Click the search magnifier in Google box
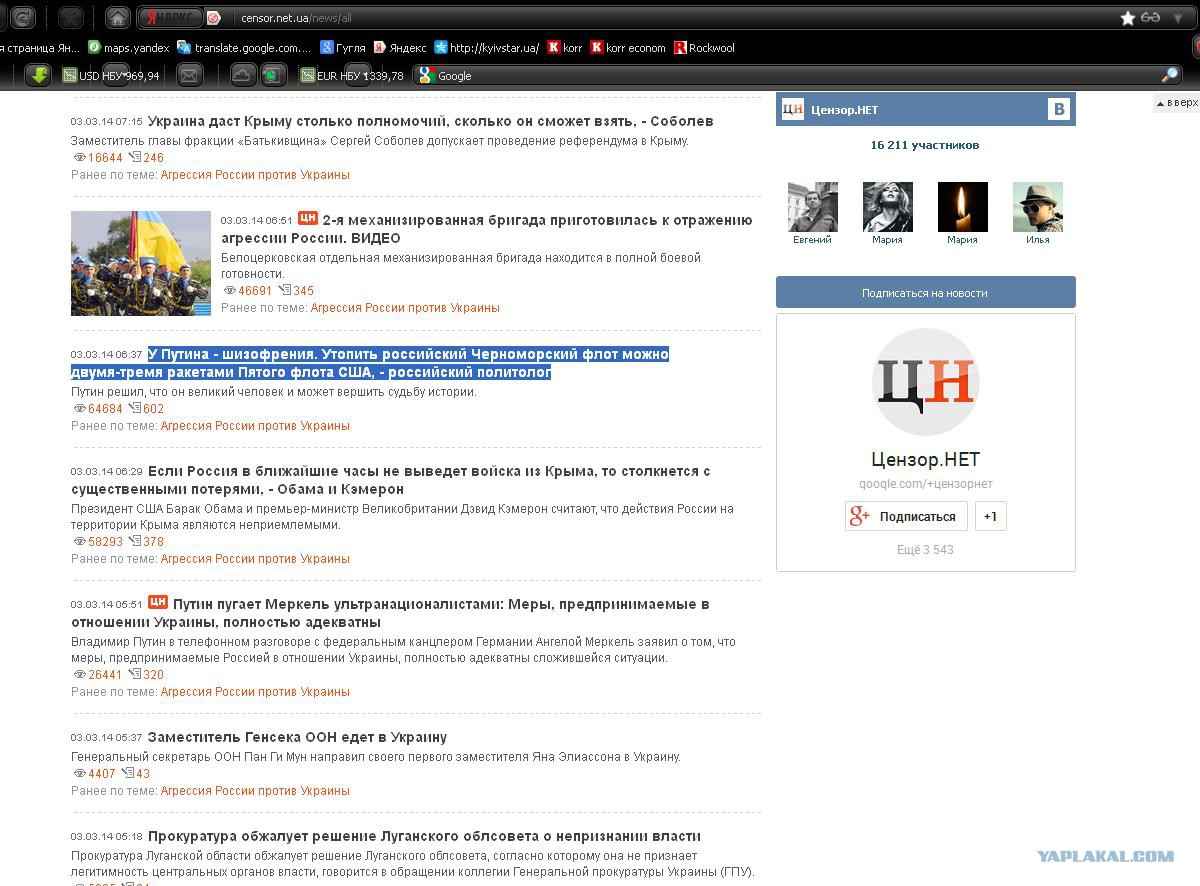The image size is (1200, 886). [x=1169, y=75]
